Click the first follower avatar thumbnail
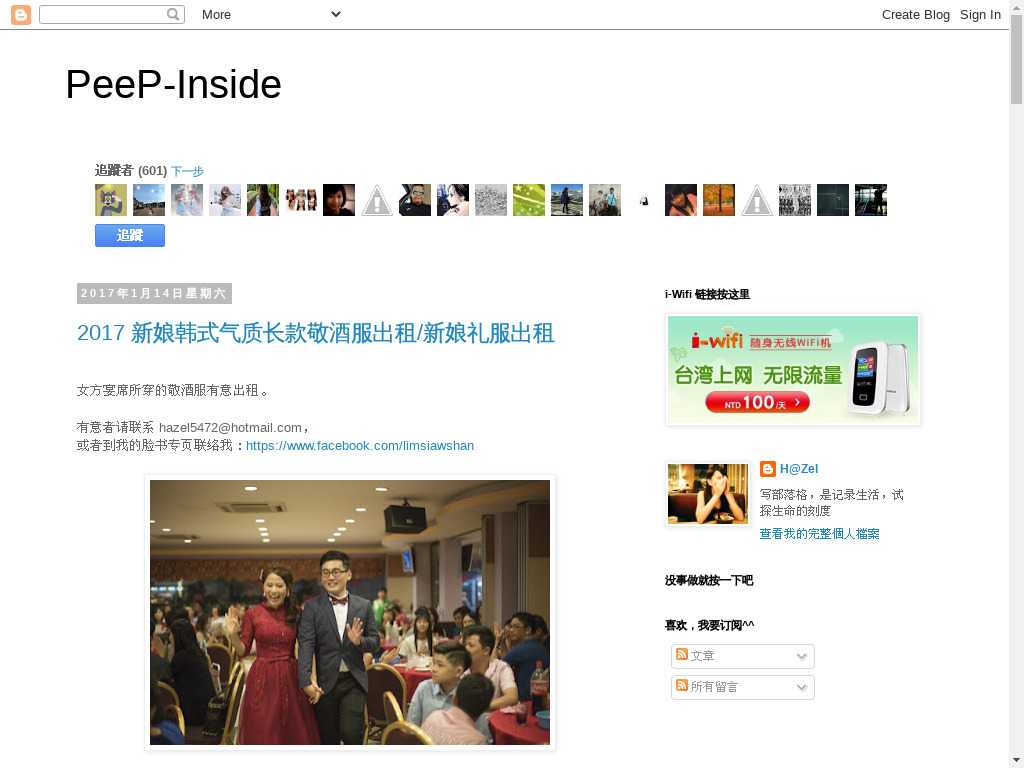 111,200
